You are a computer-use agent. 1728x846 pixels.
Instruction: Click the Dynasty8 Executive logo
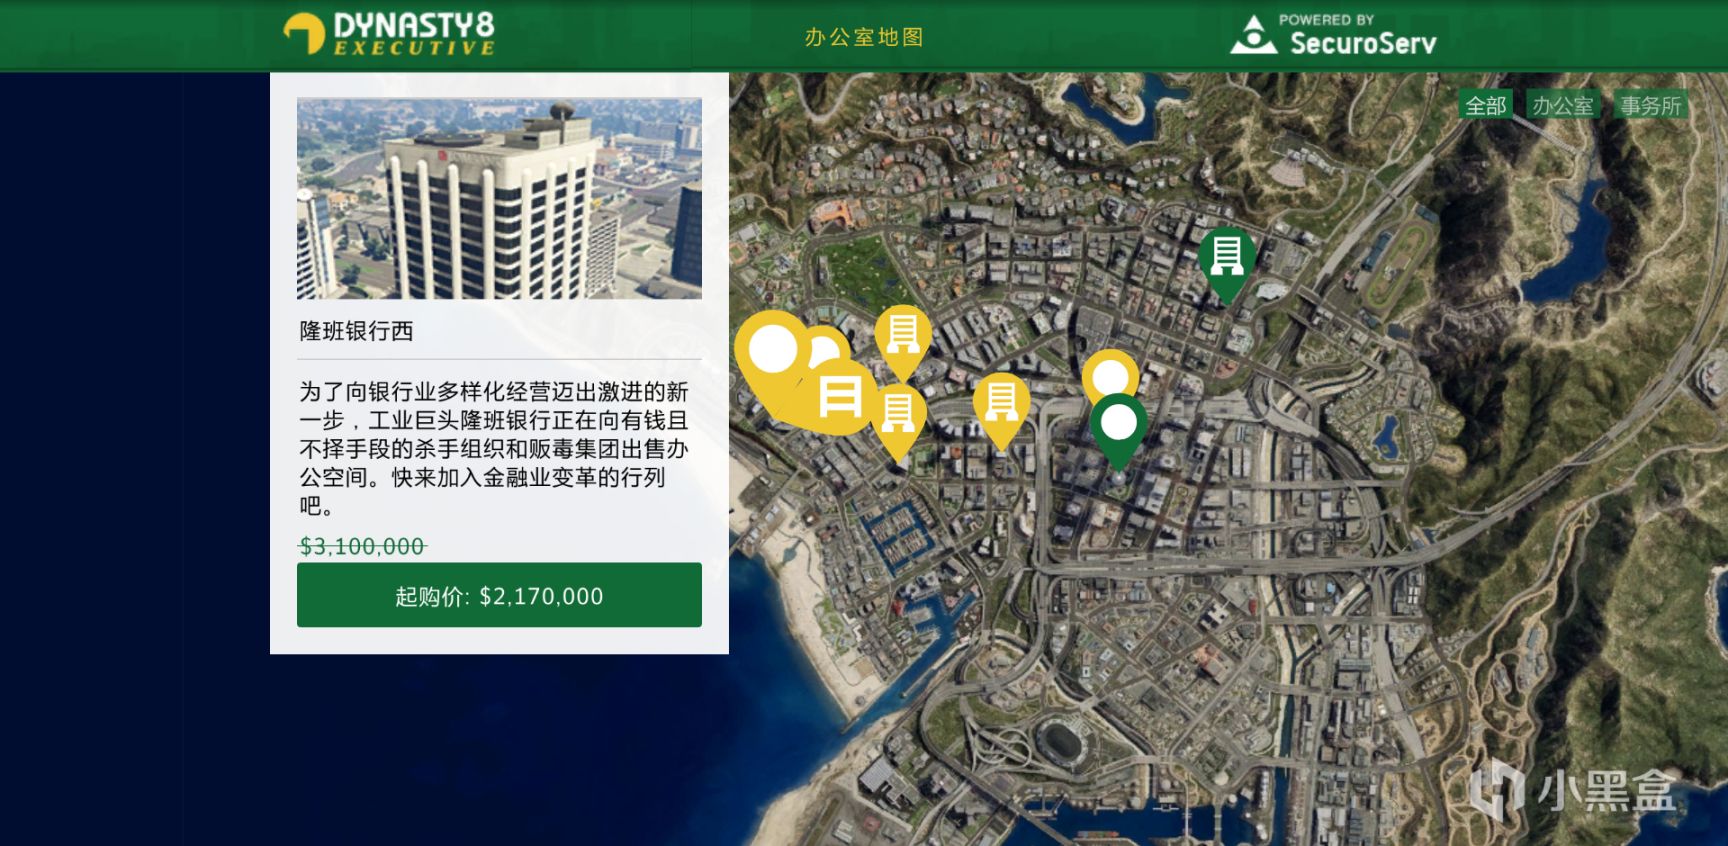389,33
